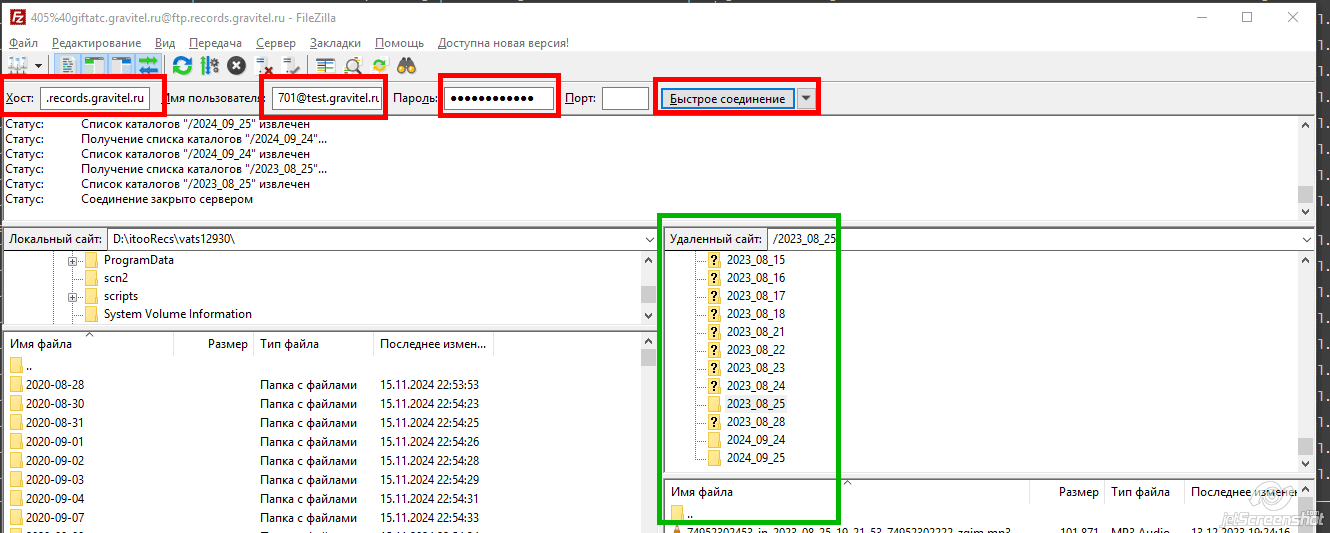Image resolution: width=1330 pixels, height=533 pixels.
Task: Expand the scripts folder in local tree
Action: click(x=73, y=297)
